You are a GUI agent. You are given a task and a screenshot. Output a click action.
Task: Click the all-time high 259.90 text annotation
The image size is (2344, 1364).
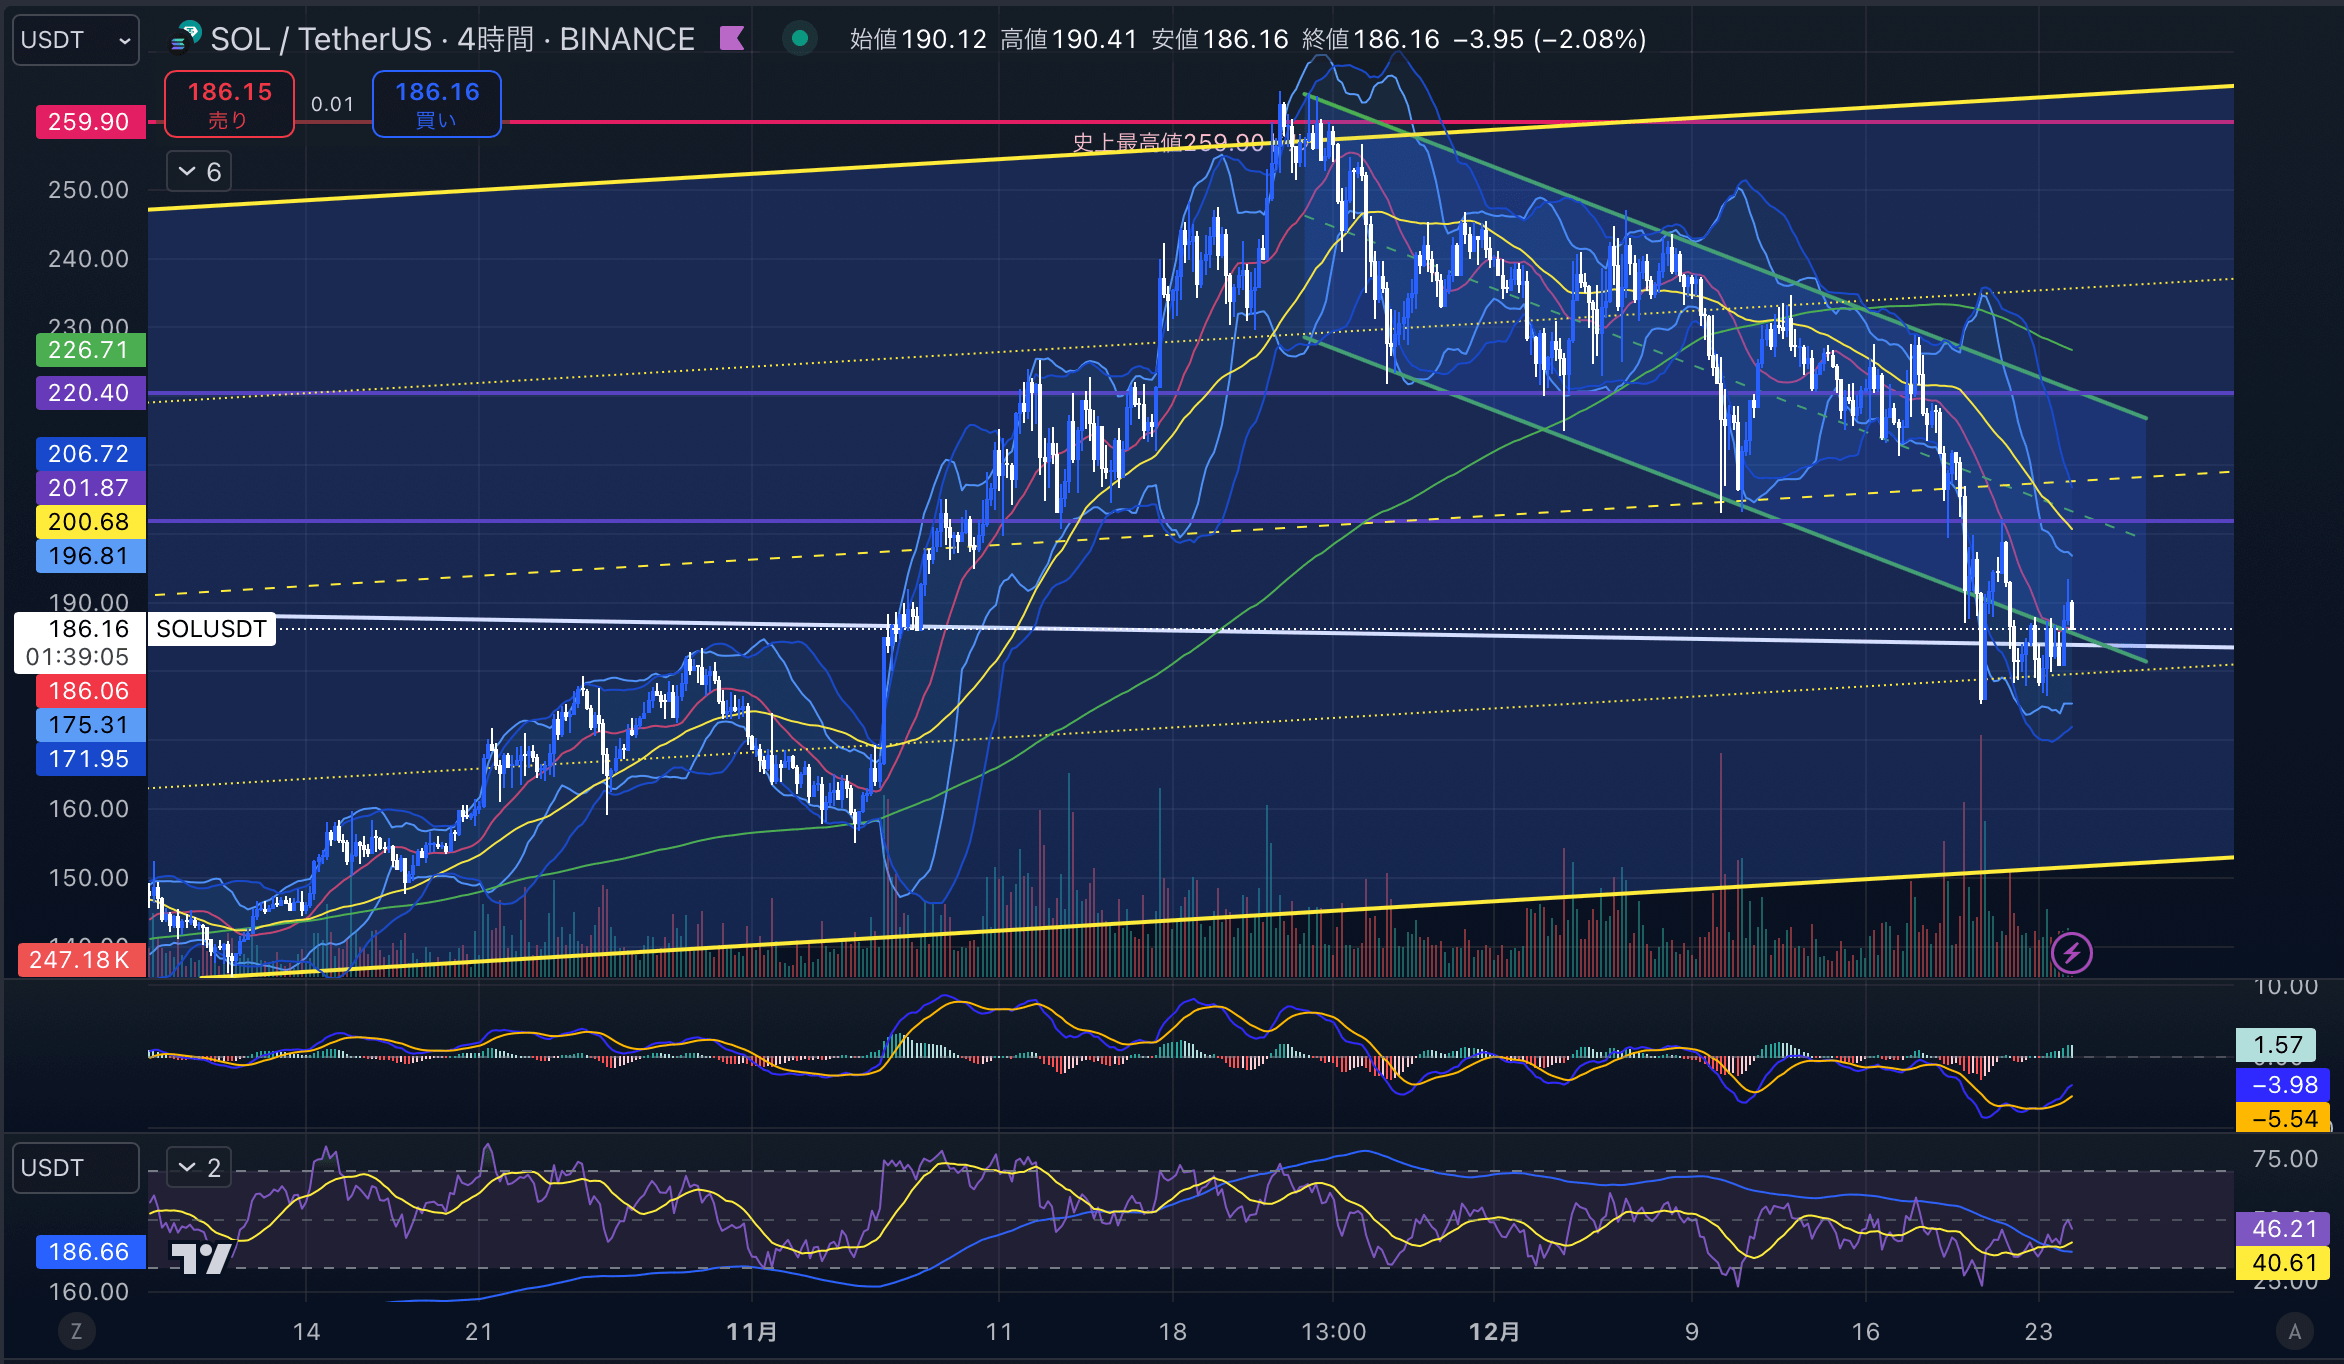click(x=1168, y=142)
